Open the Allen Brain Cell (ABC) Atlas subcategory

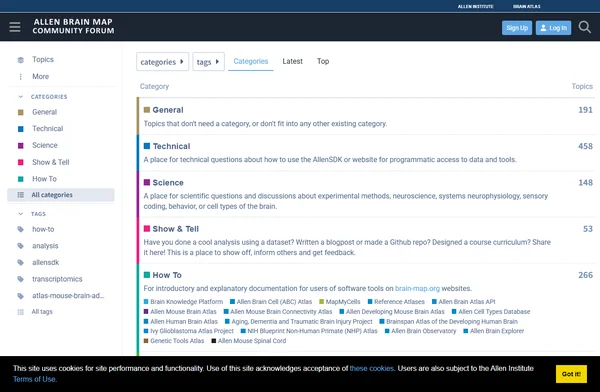point(271,302)
